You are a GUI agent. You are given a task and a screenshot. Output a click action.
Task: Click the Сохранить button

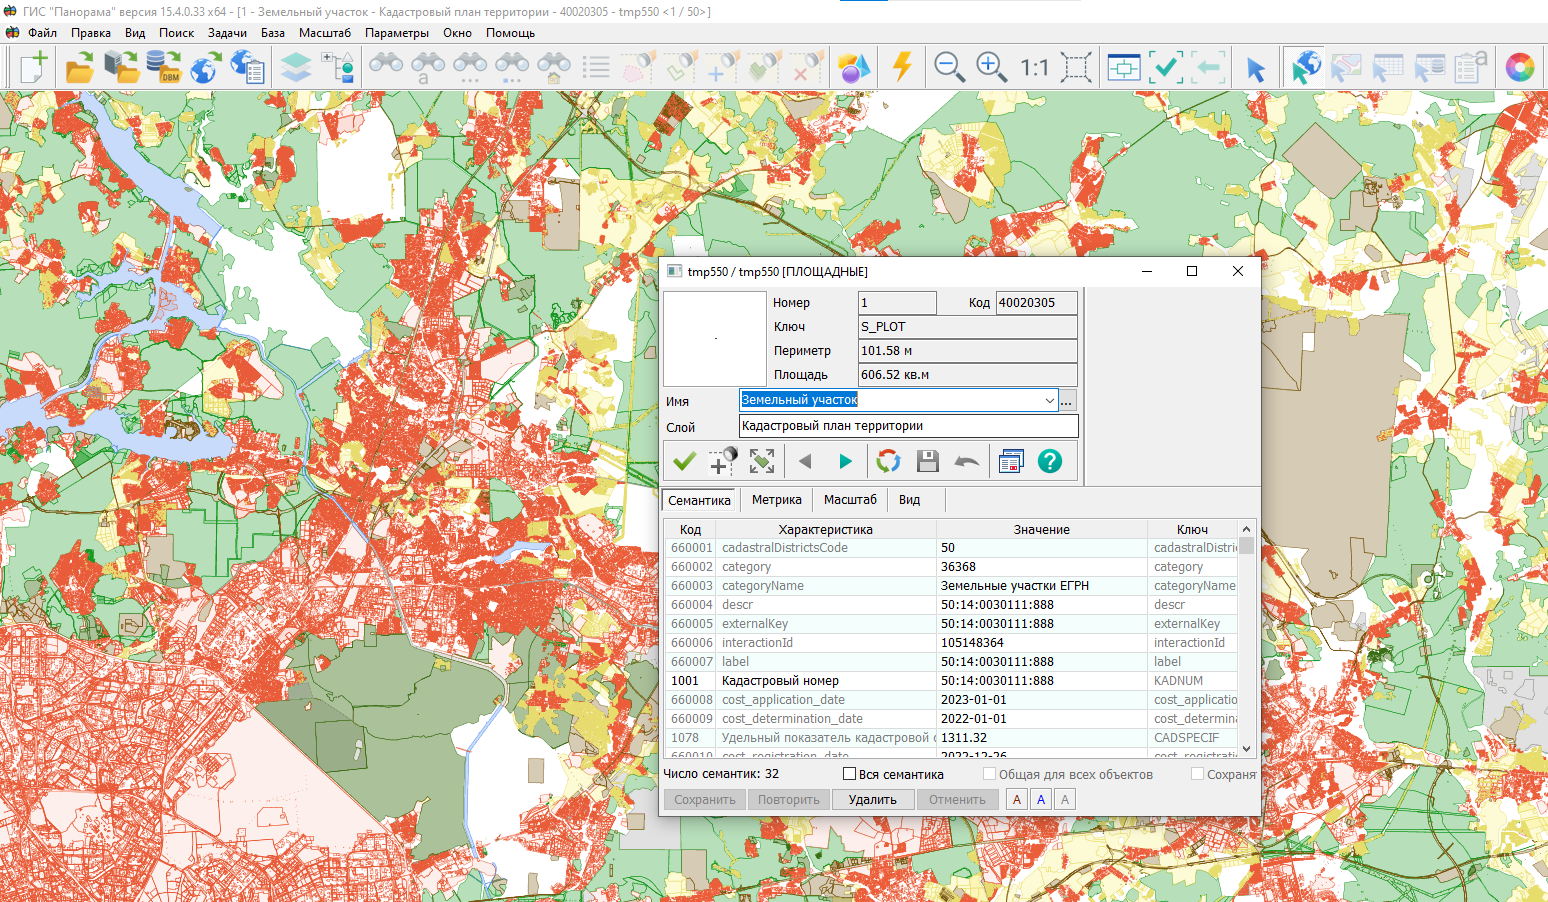[x=705, y=800]
